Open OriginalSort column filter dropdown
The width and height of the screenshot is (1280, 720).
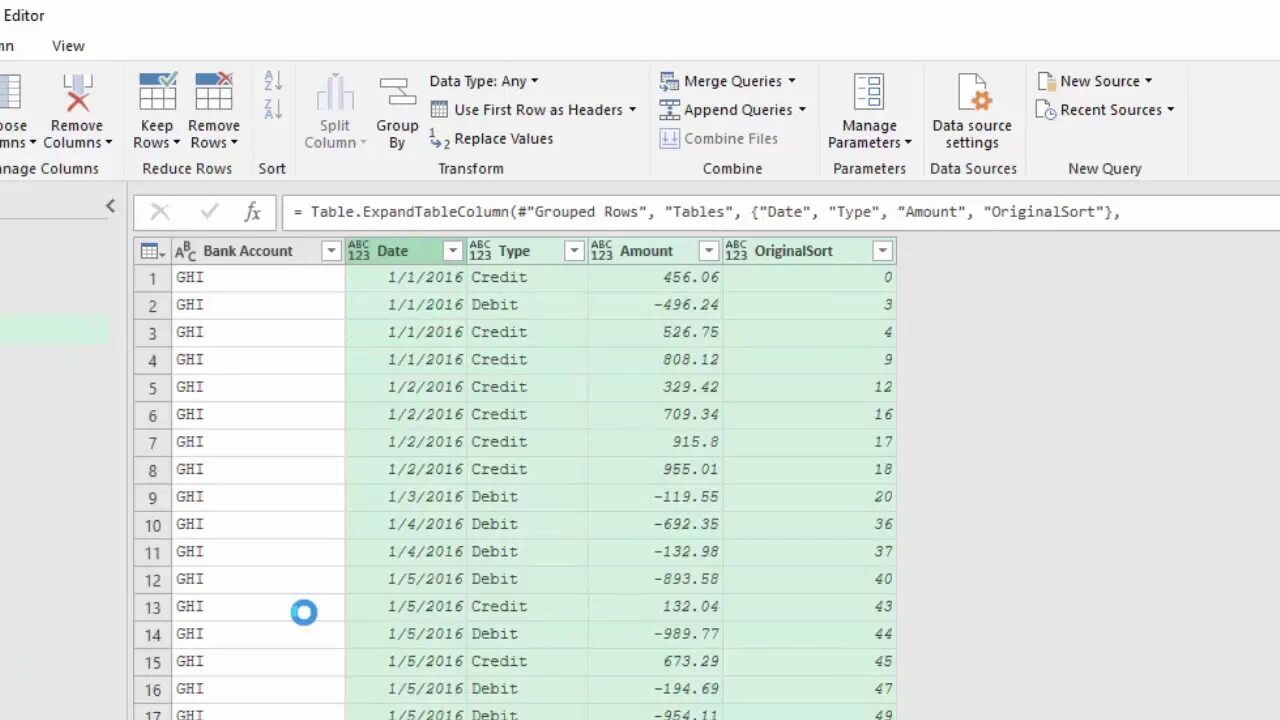pyautogui.click(x=882, y=251)
